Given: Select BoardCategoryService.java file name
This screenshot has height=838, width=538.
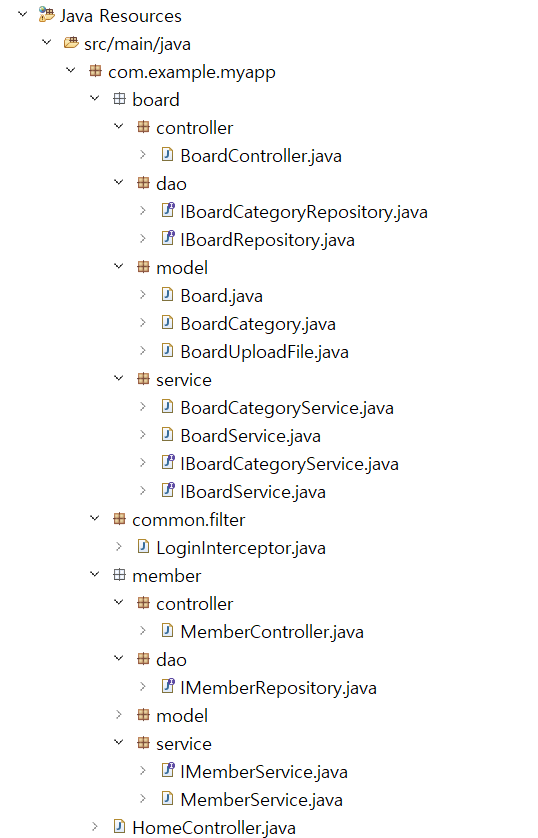Looking at the screenshot, I should pos(287,408).
